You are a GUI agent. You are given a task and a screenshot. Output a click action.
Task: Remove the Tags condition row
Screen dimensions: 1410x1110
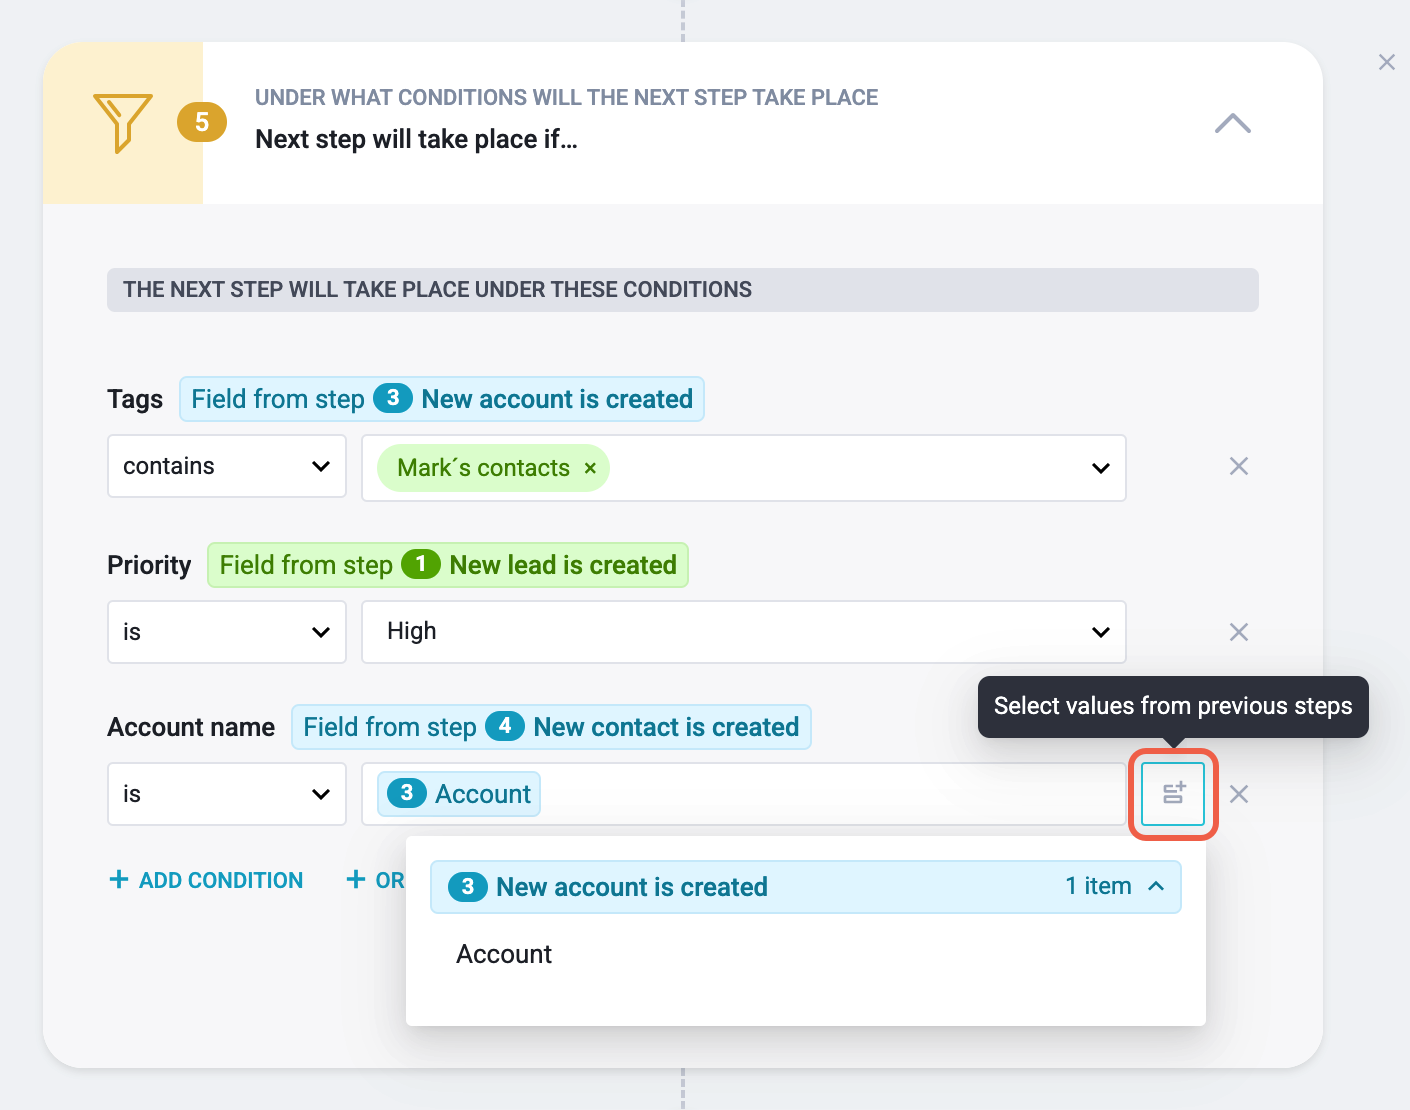[1239, 466]
